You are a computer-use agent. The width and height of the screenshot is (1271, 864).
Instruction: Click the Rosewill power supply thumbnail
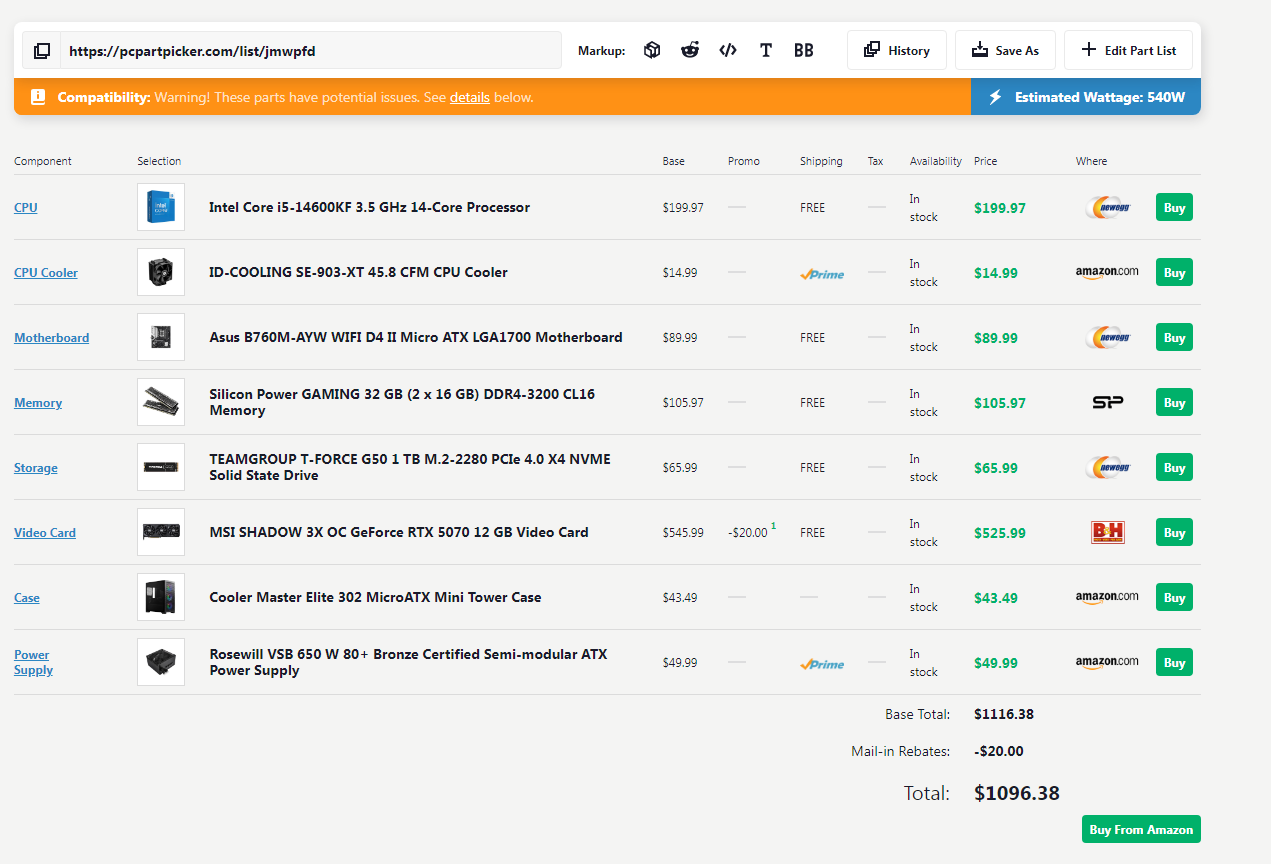[x=161, y=662]
